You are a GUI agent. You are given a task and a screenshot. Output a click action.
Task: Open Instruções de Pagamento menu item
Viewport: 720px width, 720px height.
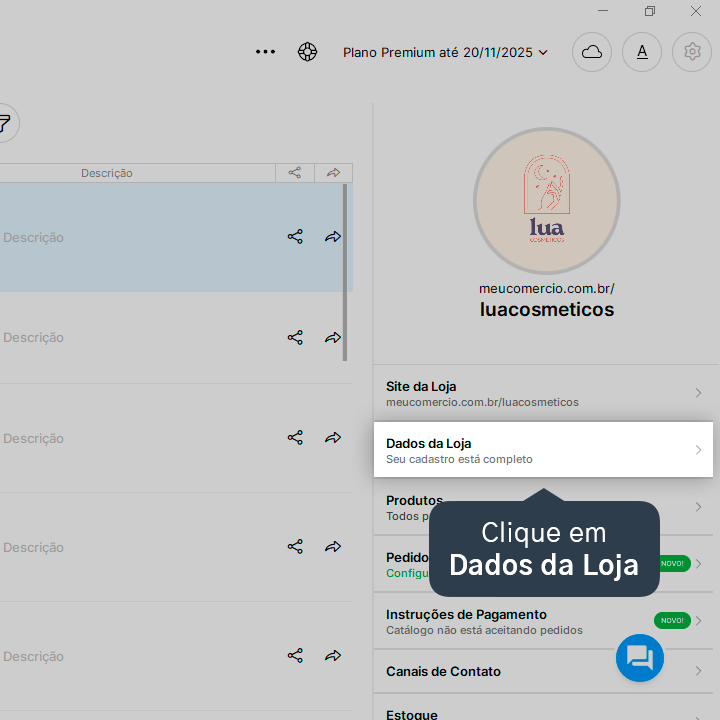coord(543,621)
